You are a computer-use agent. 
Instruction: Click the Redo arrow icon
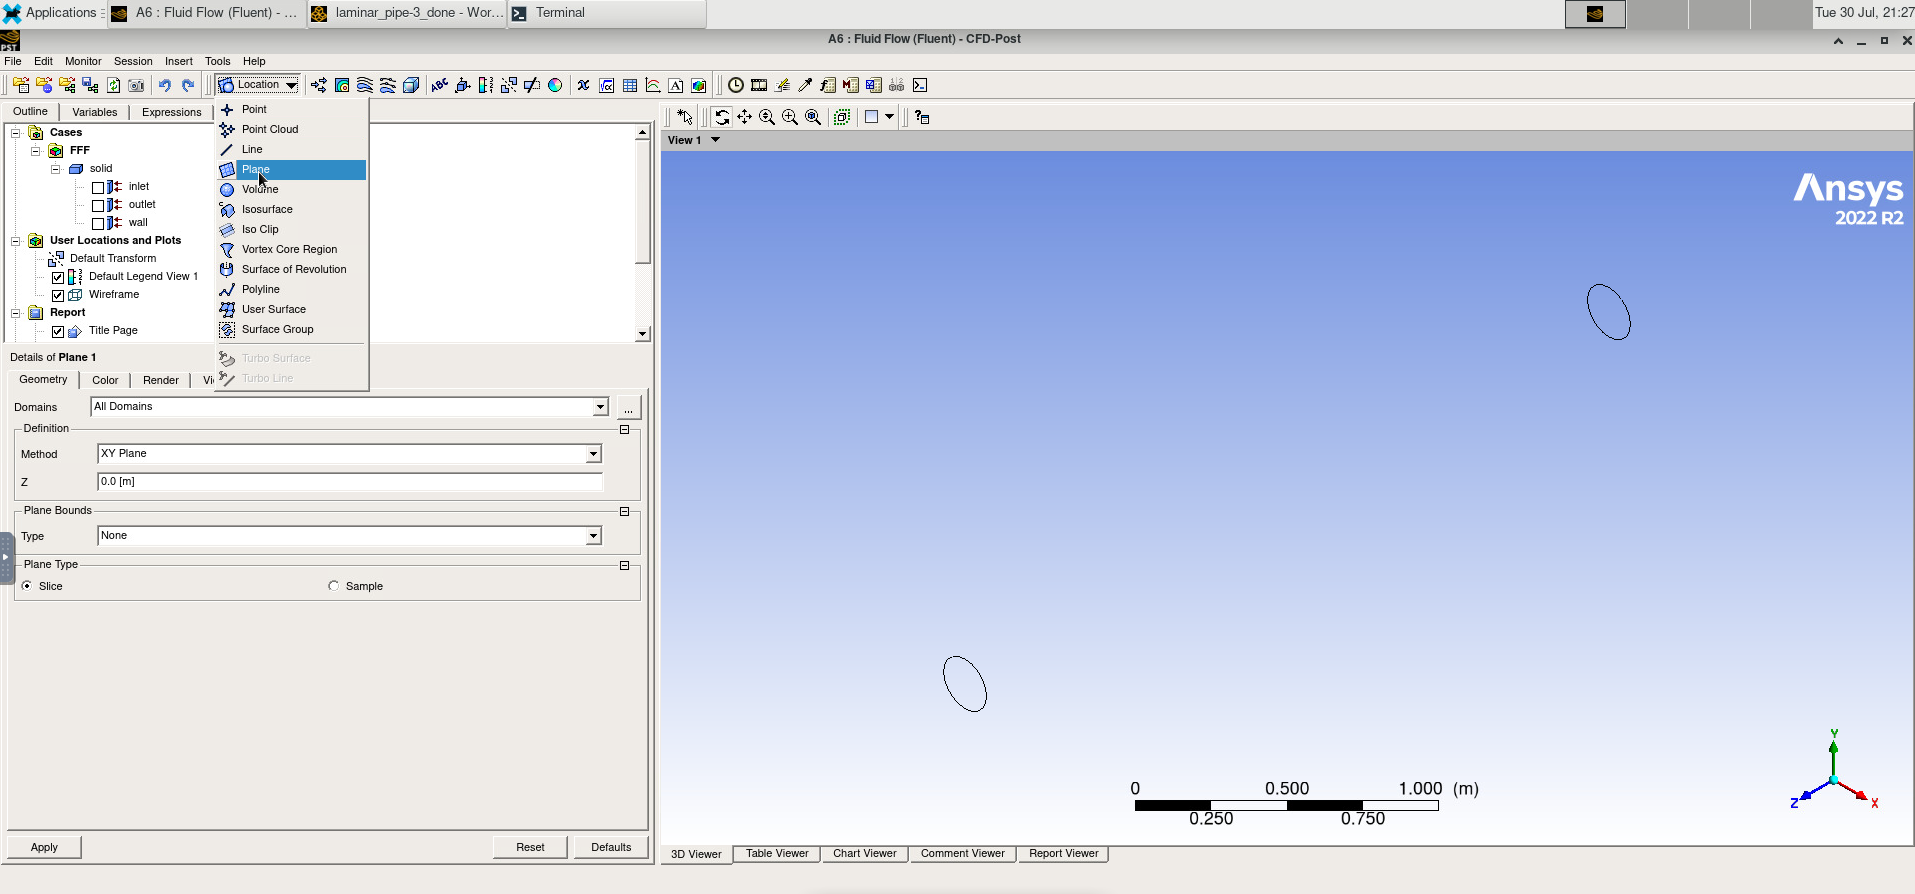click(x=188, y=85)
